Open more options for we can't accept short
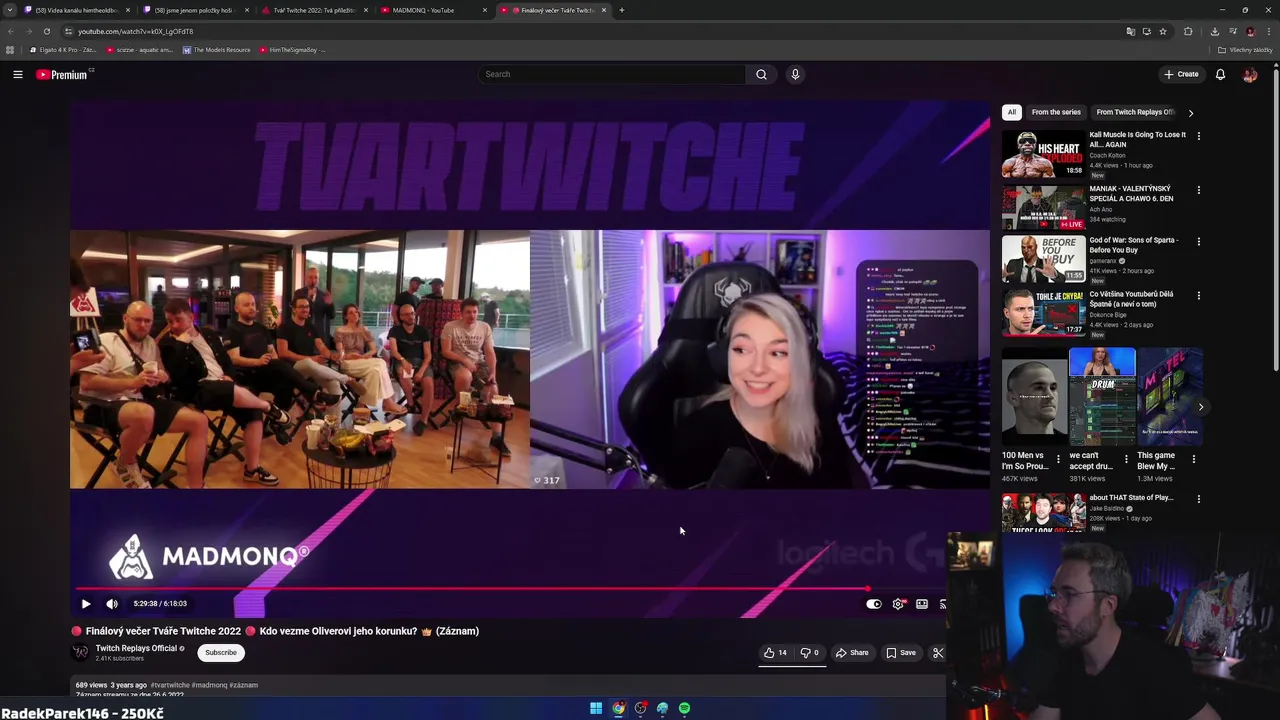This screenshot has height=720, width=1280. [1126, 460]
